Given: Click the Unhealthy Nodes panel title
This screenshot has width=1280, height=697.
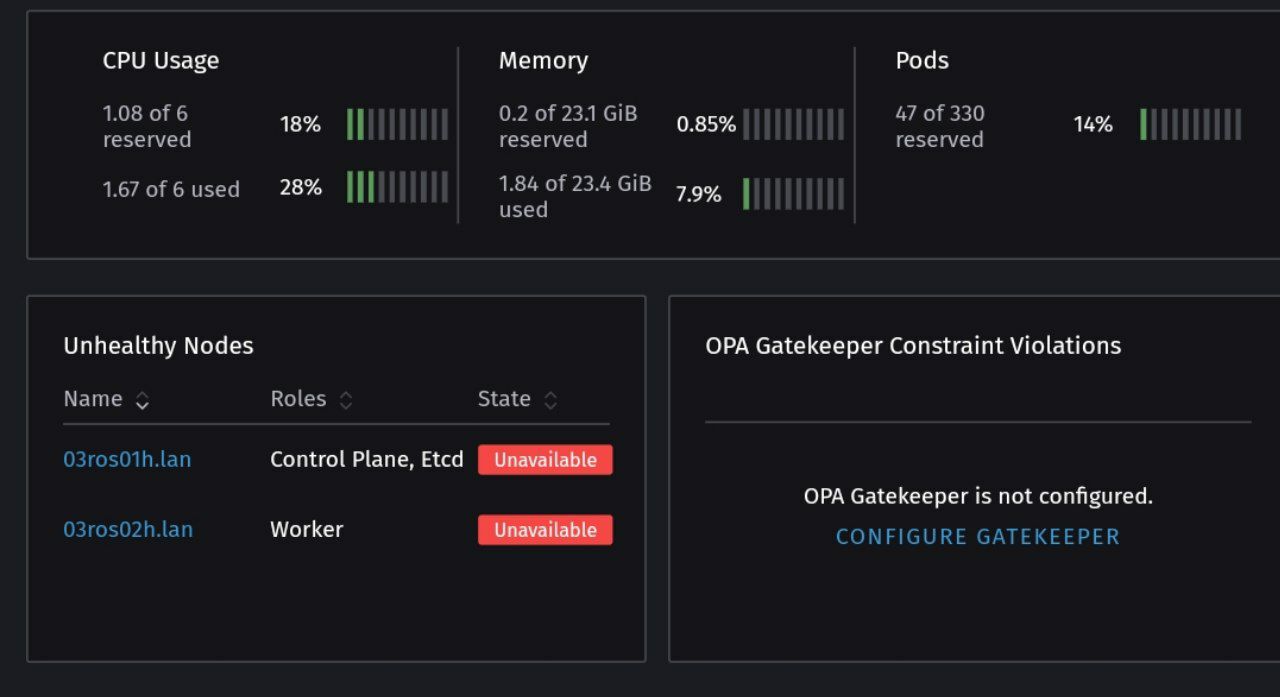Looking at the screenshot, I should coord(158,346).
